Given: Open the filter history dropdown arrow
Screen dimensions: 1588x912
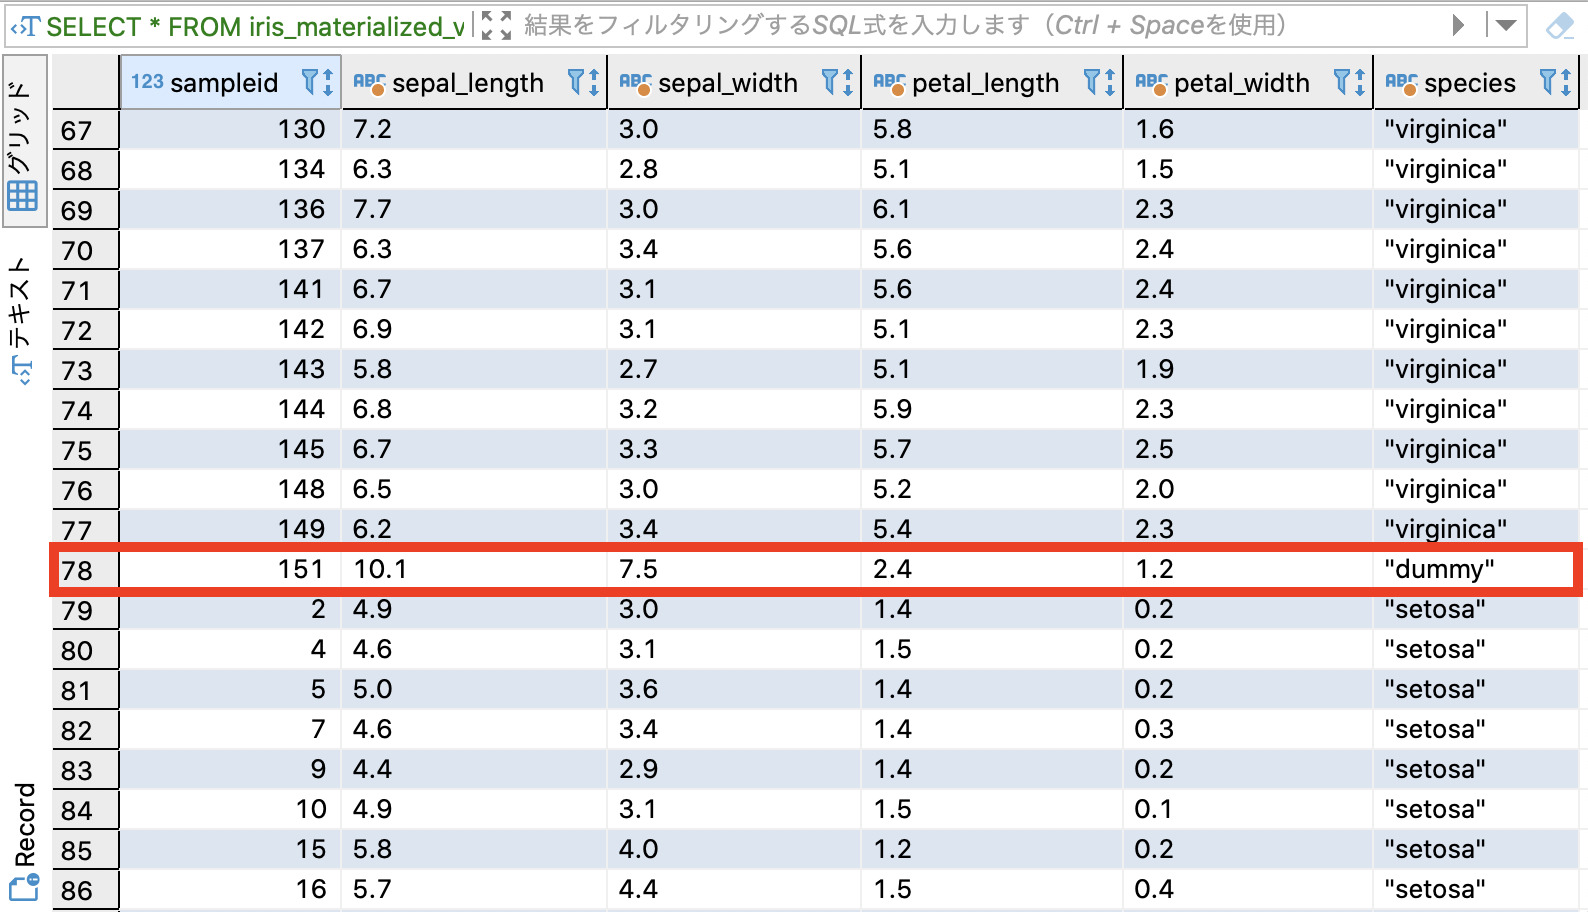Looking at the screenshot, I should [x=1505, y=25].
